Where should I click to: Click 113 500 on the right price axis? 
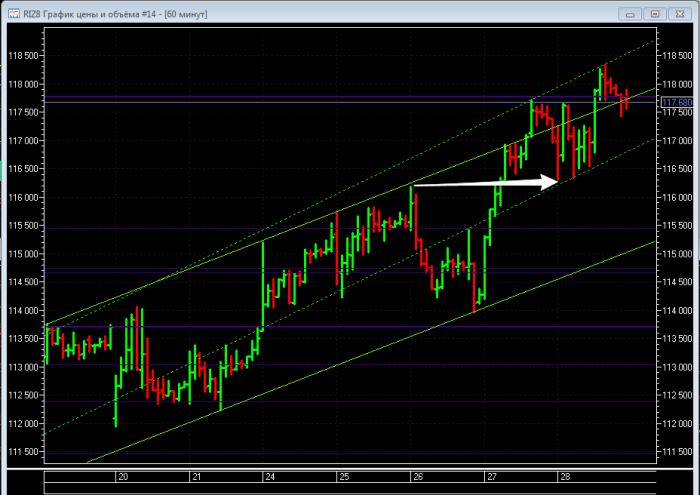tap(677, 339)
